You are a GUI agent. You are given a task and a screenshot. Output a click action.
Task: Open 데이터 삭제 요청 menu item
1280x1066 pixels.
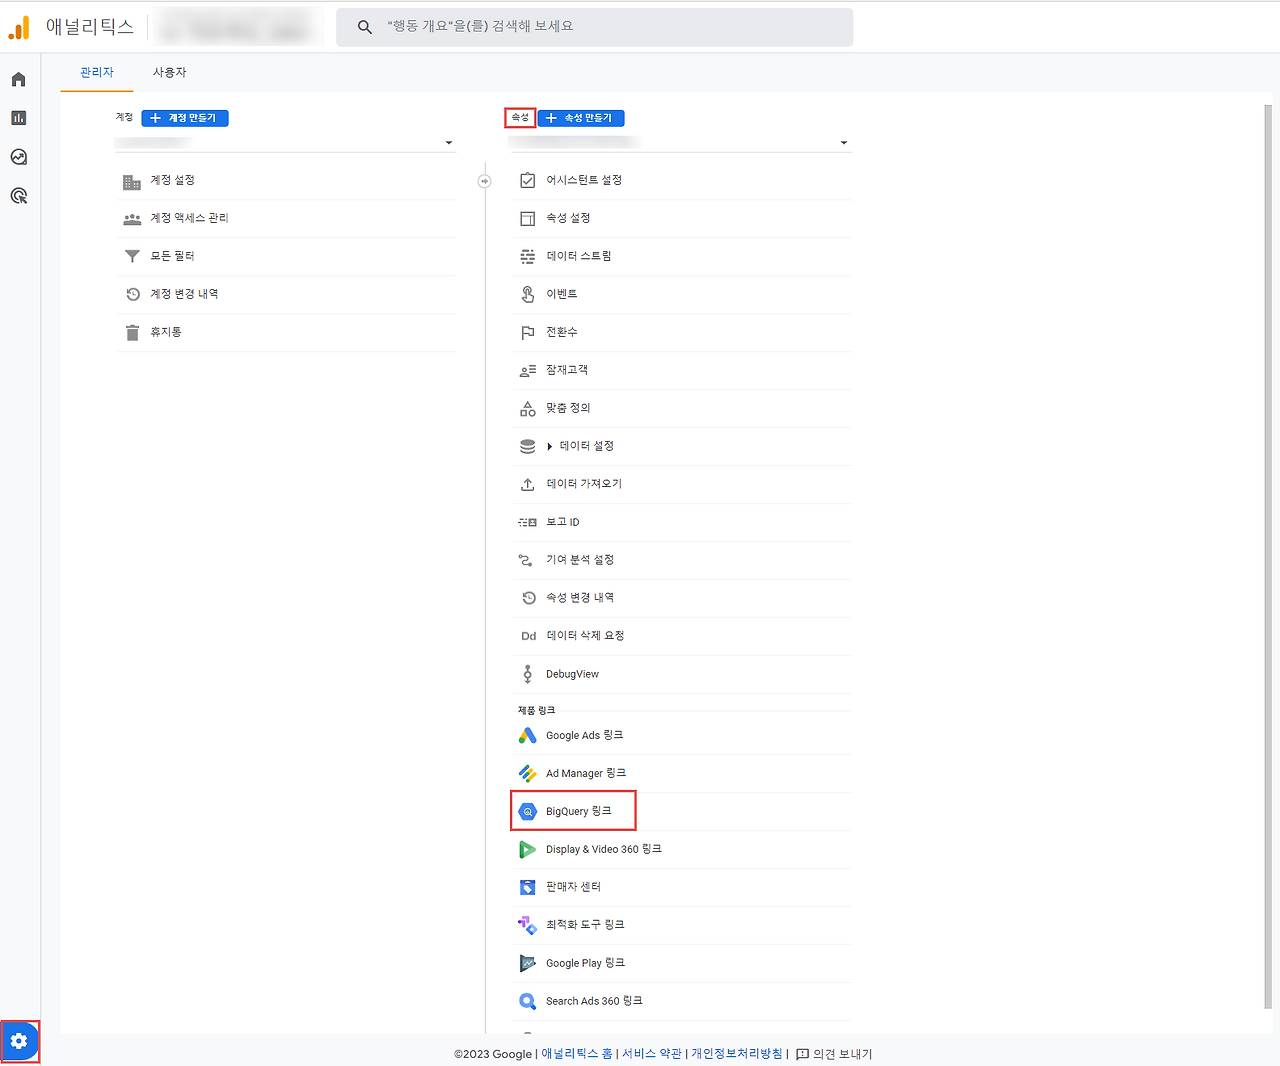click(x=681, y=637)
